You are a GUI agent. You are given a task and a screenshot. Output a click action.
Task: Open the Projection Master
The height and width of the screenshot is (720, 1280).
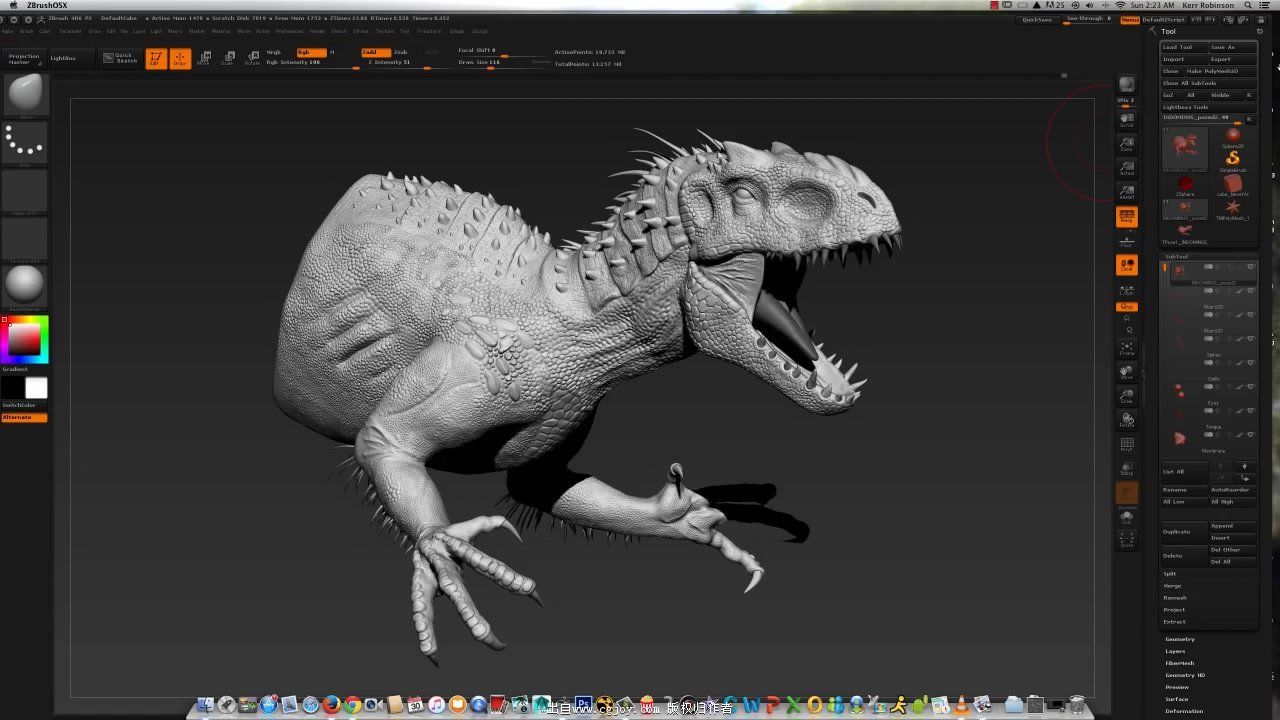pos(24,59)
